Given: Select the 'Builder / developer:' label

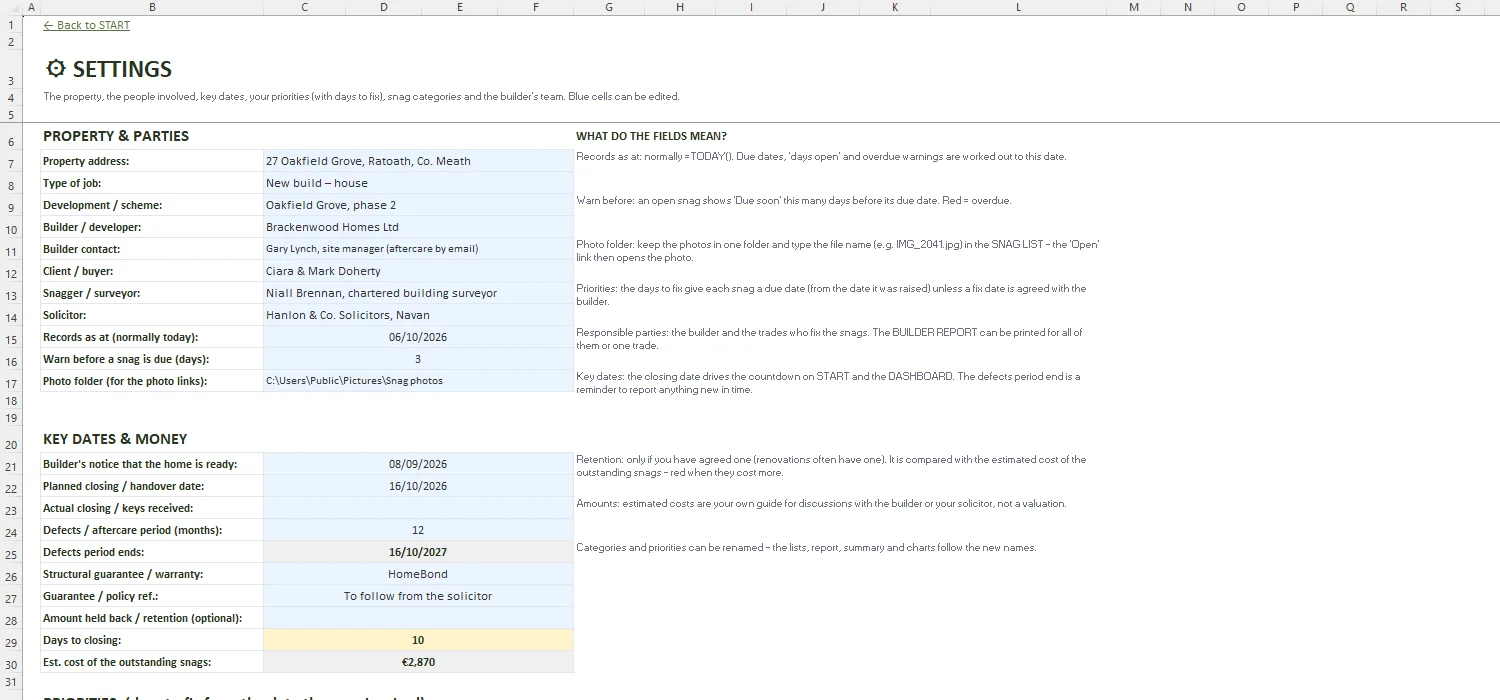Looking at the screenshot, I should point(152,227).
